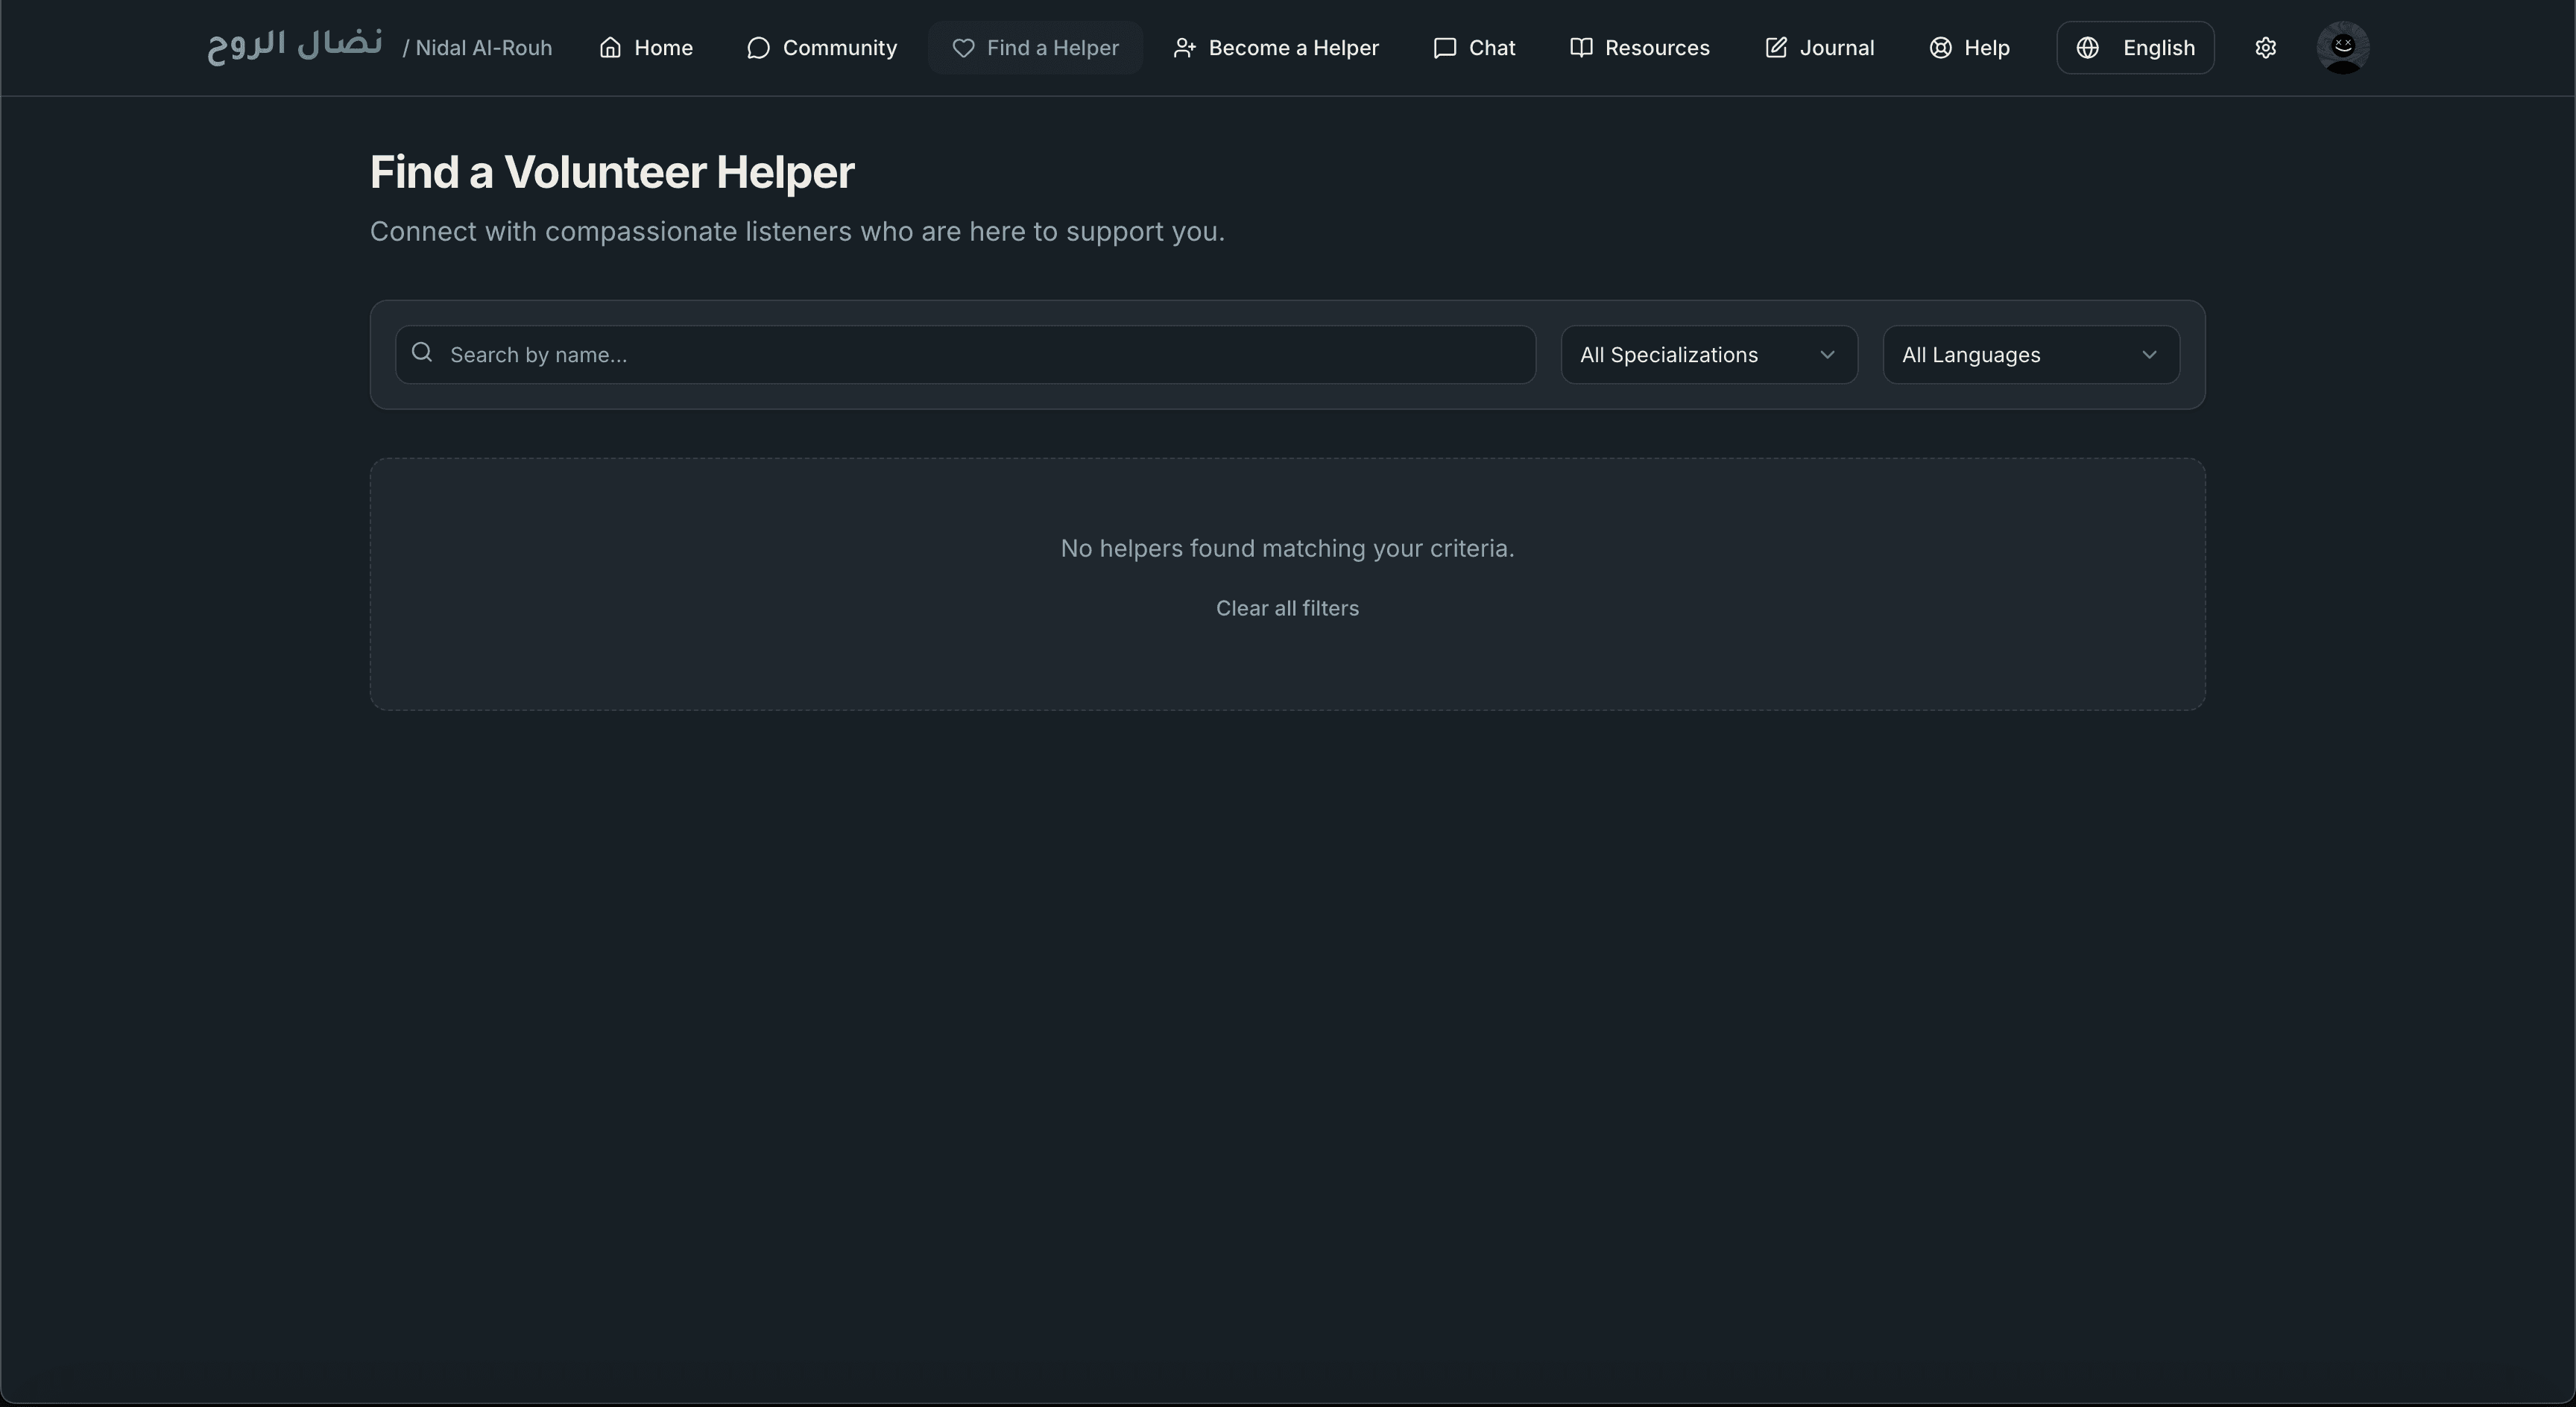
Task: Select the Find a Helper tab
Action: tap(1035, 48)
